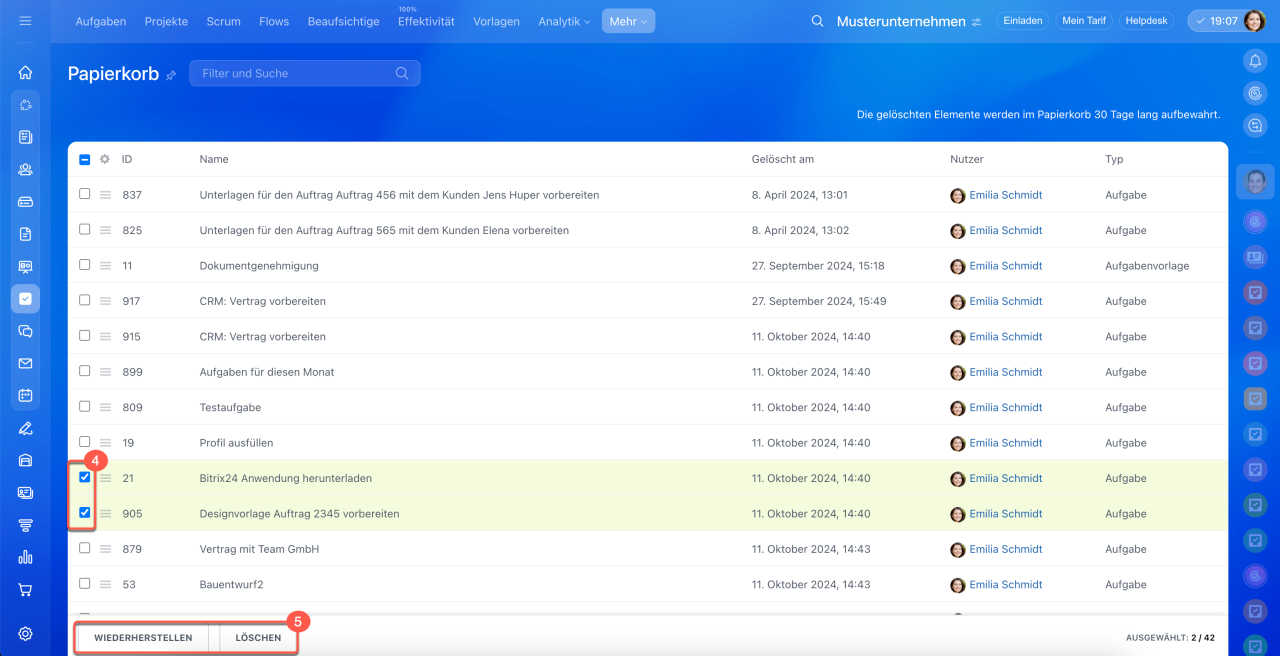Click the notification bell icon
Image resolution: width=1280 pixels, height=656 pixels.
click(1255, 61)
